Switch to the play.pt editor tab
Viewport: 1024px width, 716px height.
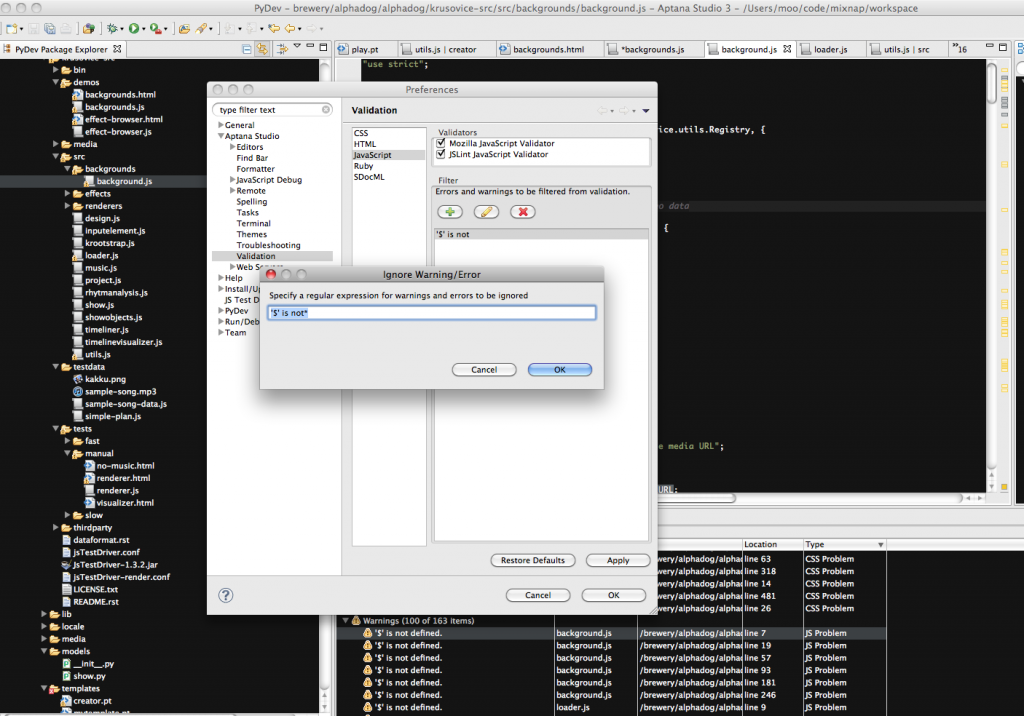(364, 49)
